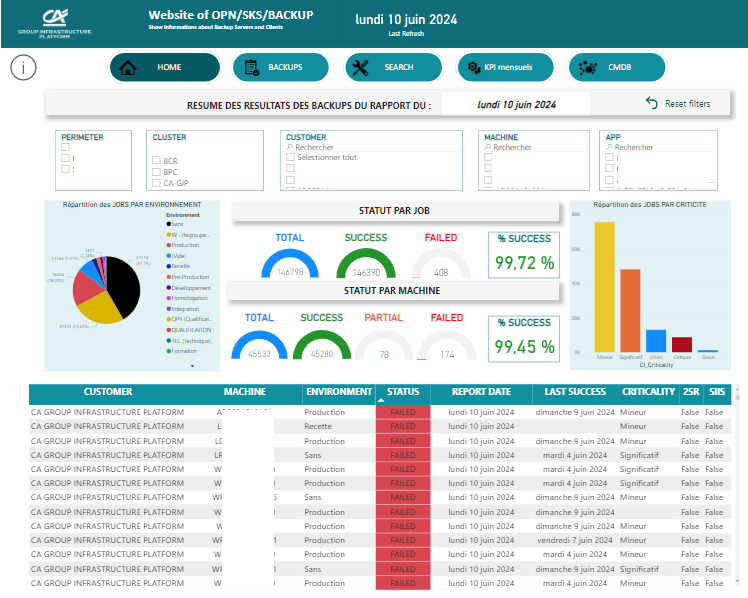Click the MACHINE Rechercher search field
748x598 pixels.
(x=535, y=147)
